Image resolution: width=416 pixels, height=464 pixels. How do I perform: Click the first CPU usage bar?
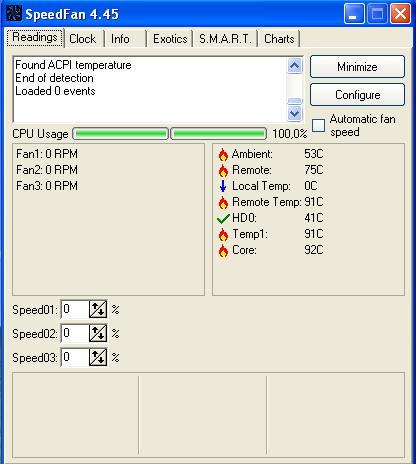click(x=120, y=134)
